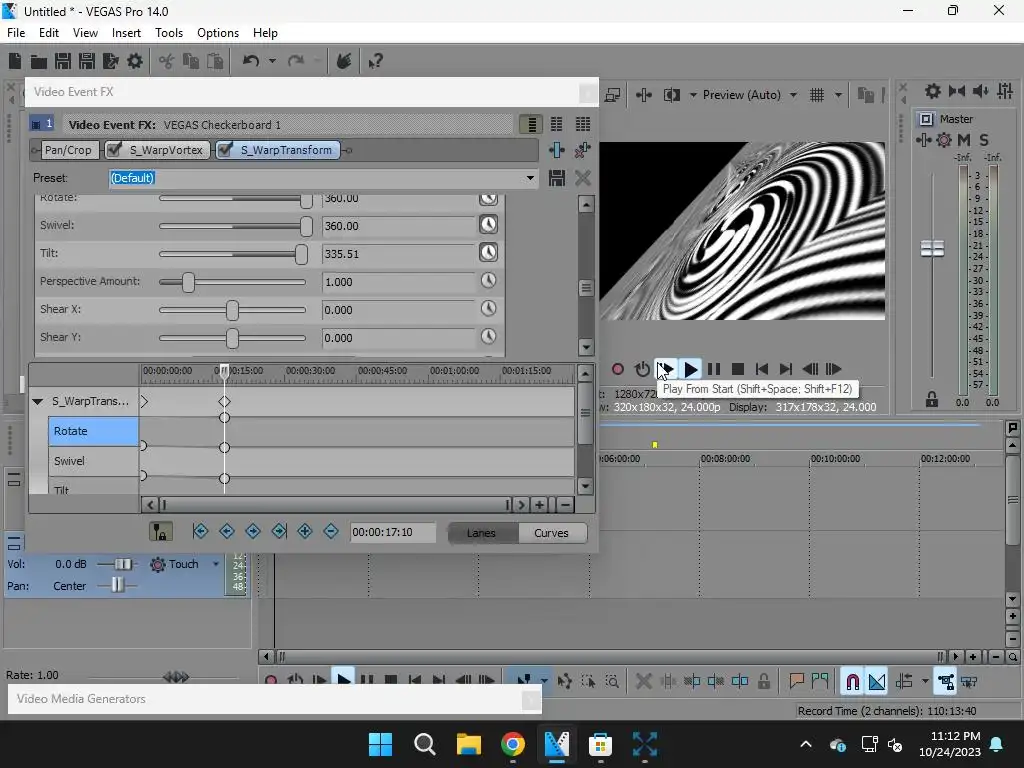Viewport: 1024px width, 768px height.
Task: Click the What's This help icon
Action: tap(375, 61)
